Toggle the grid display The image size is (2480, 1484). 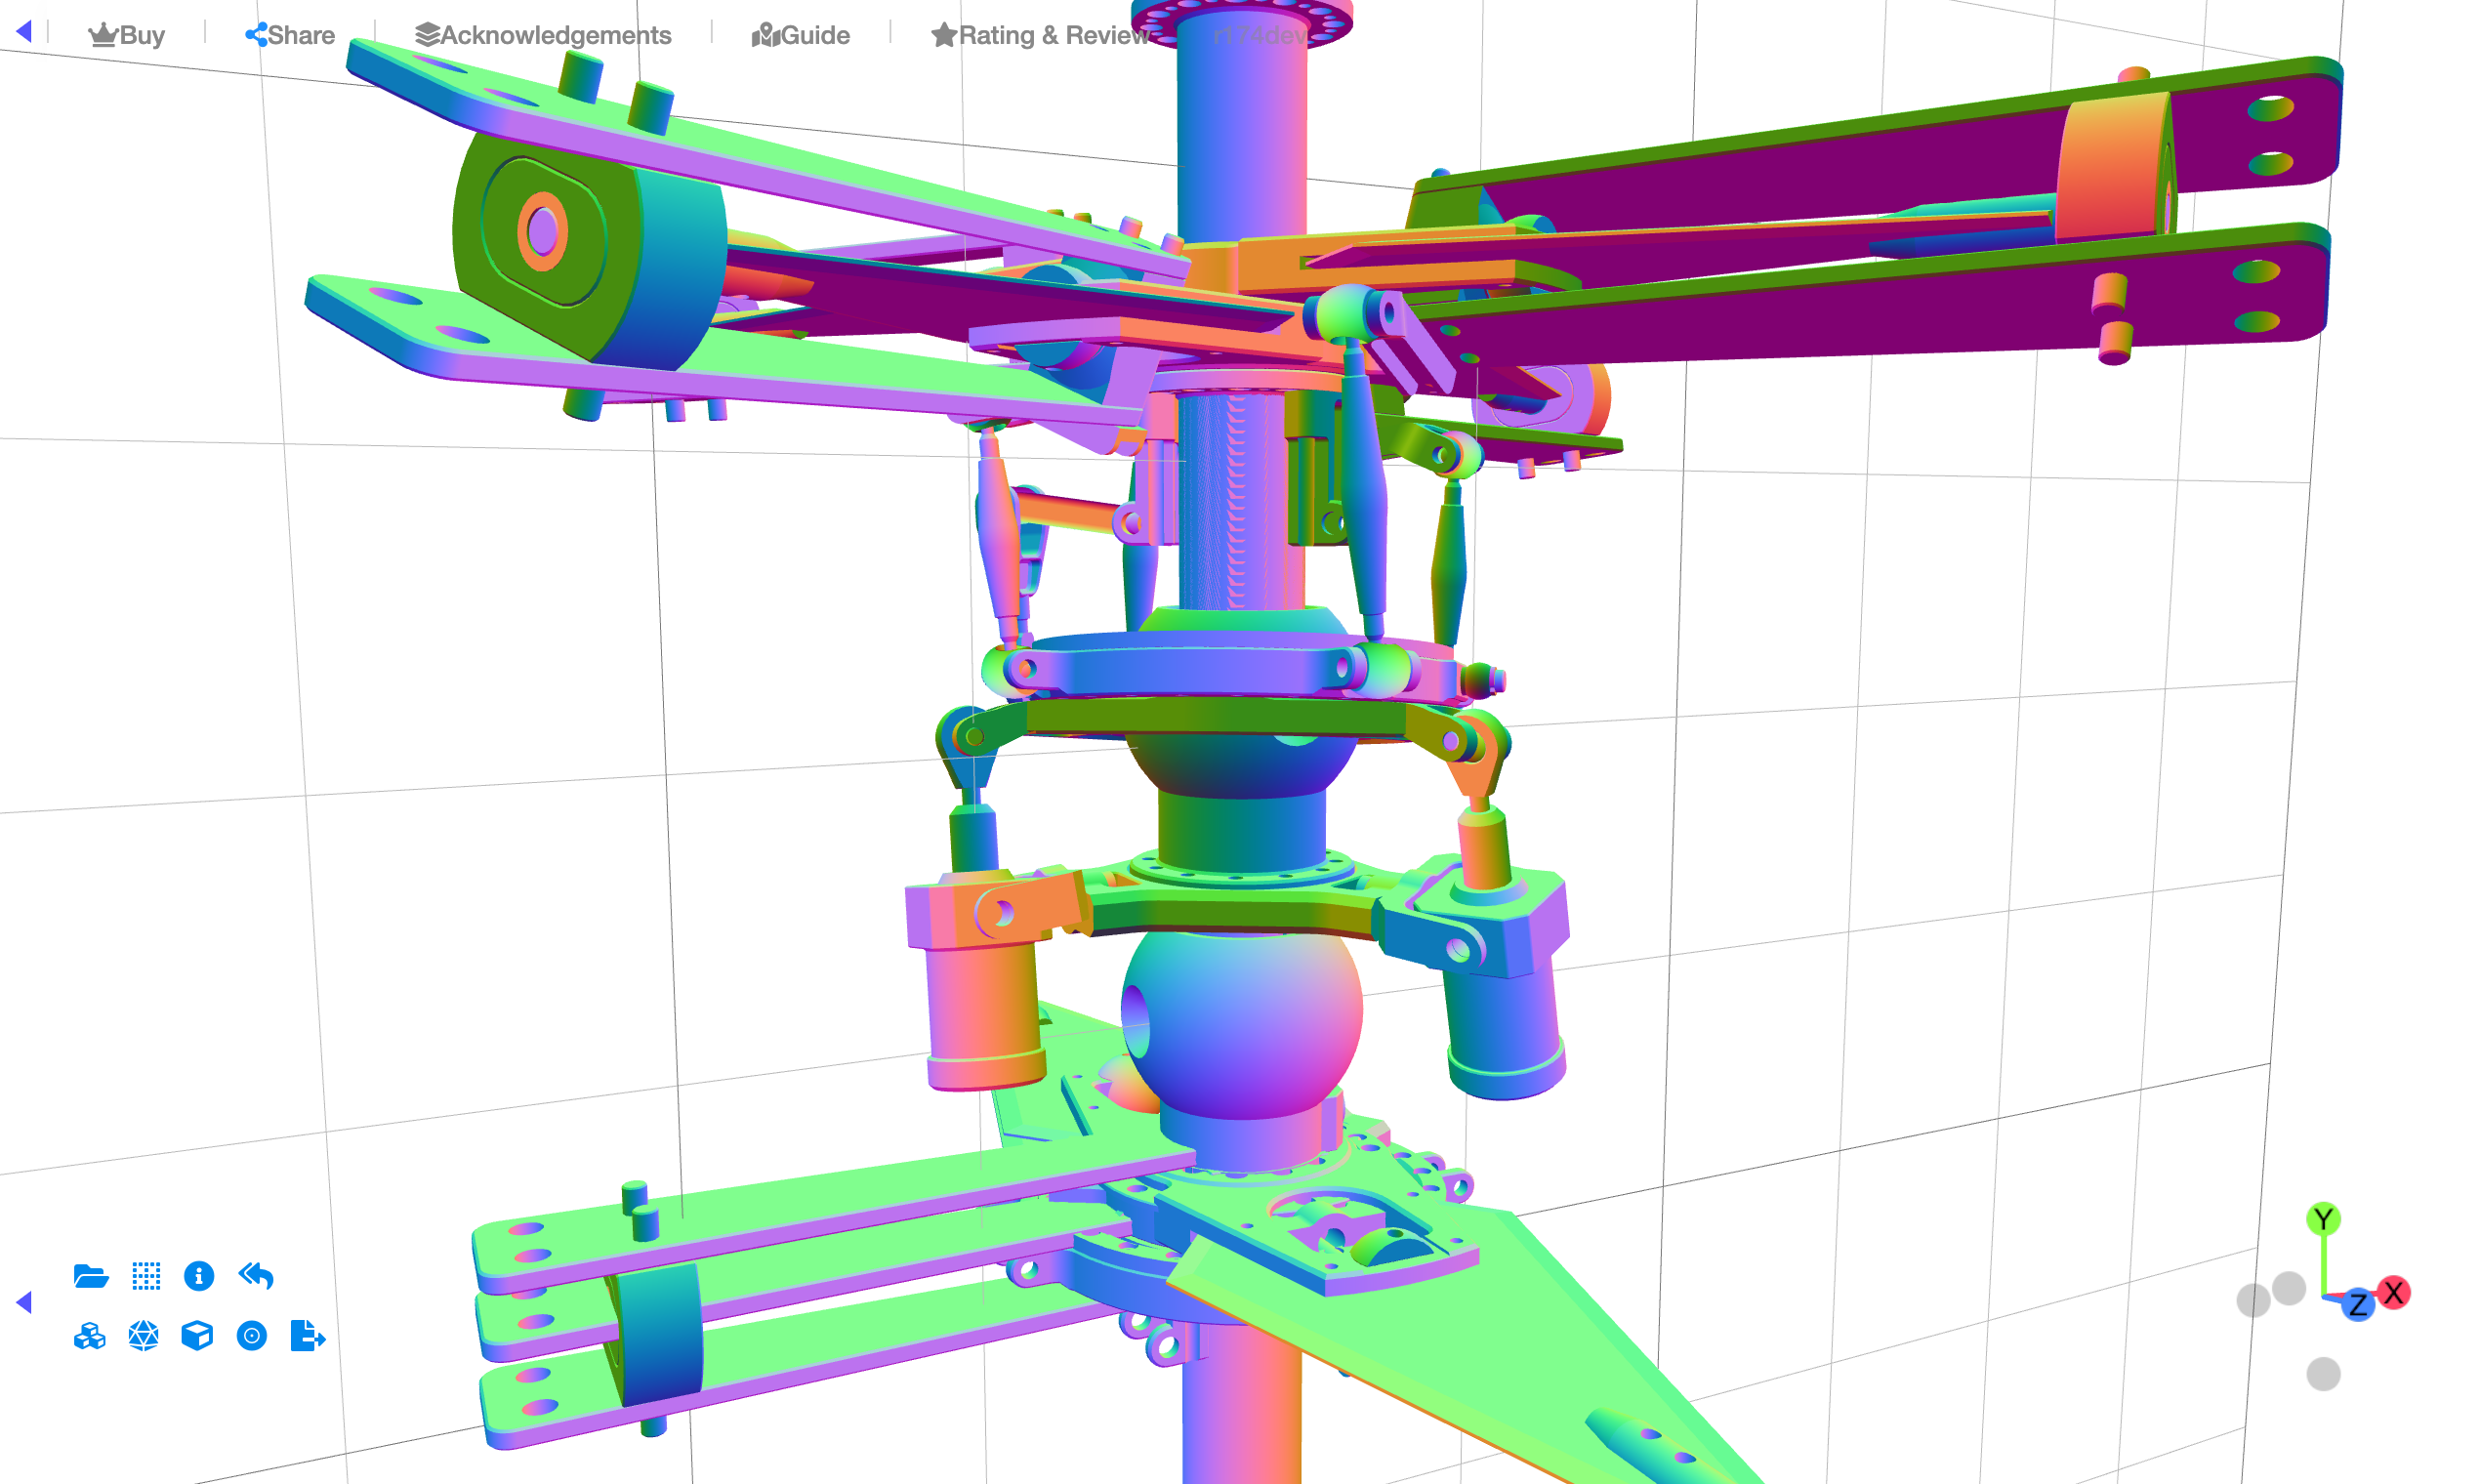click(145, 1276)
